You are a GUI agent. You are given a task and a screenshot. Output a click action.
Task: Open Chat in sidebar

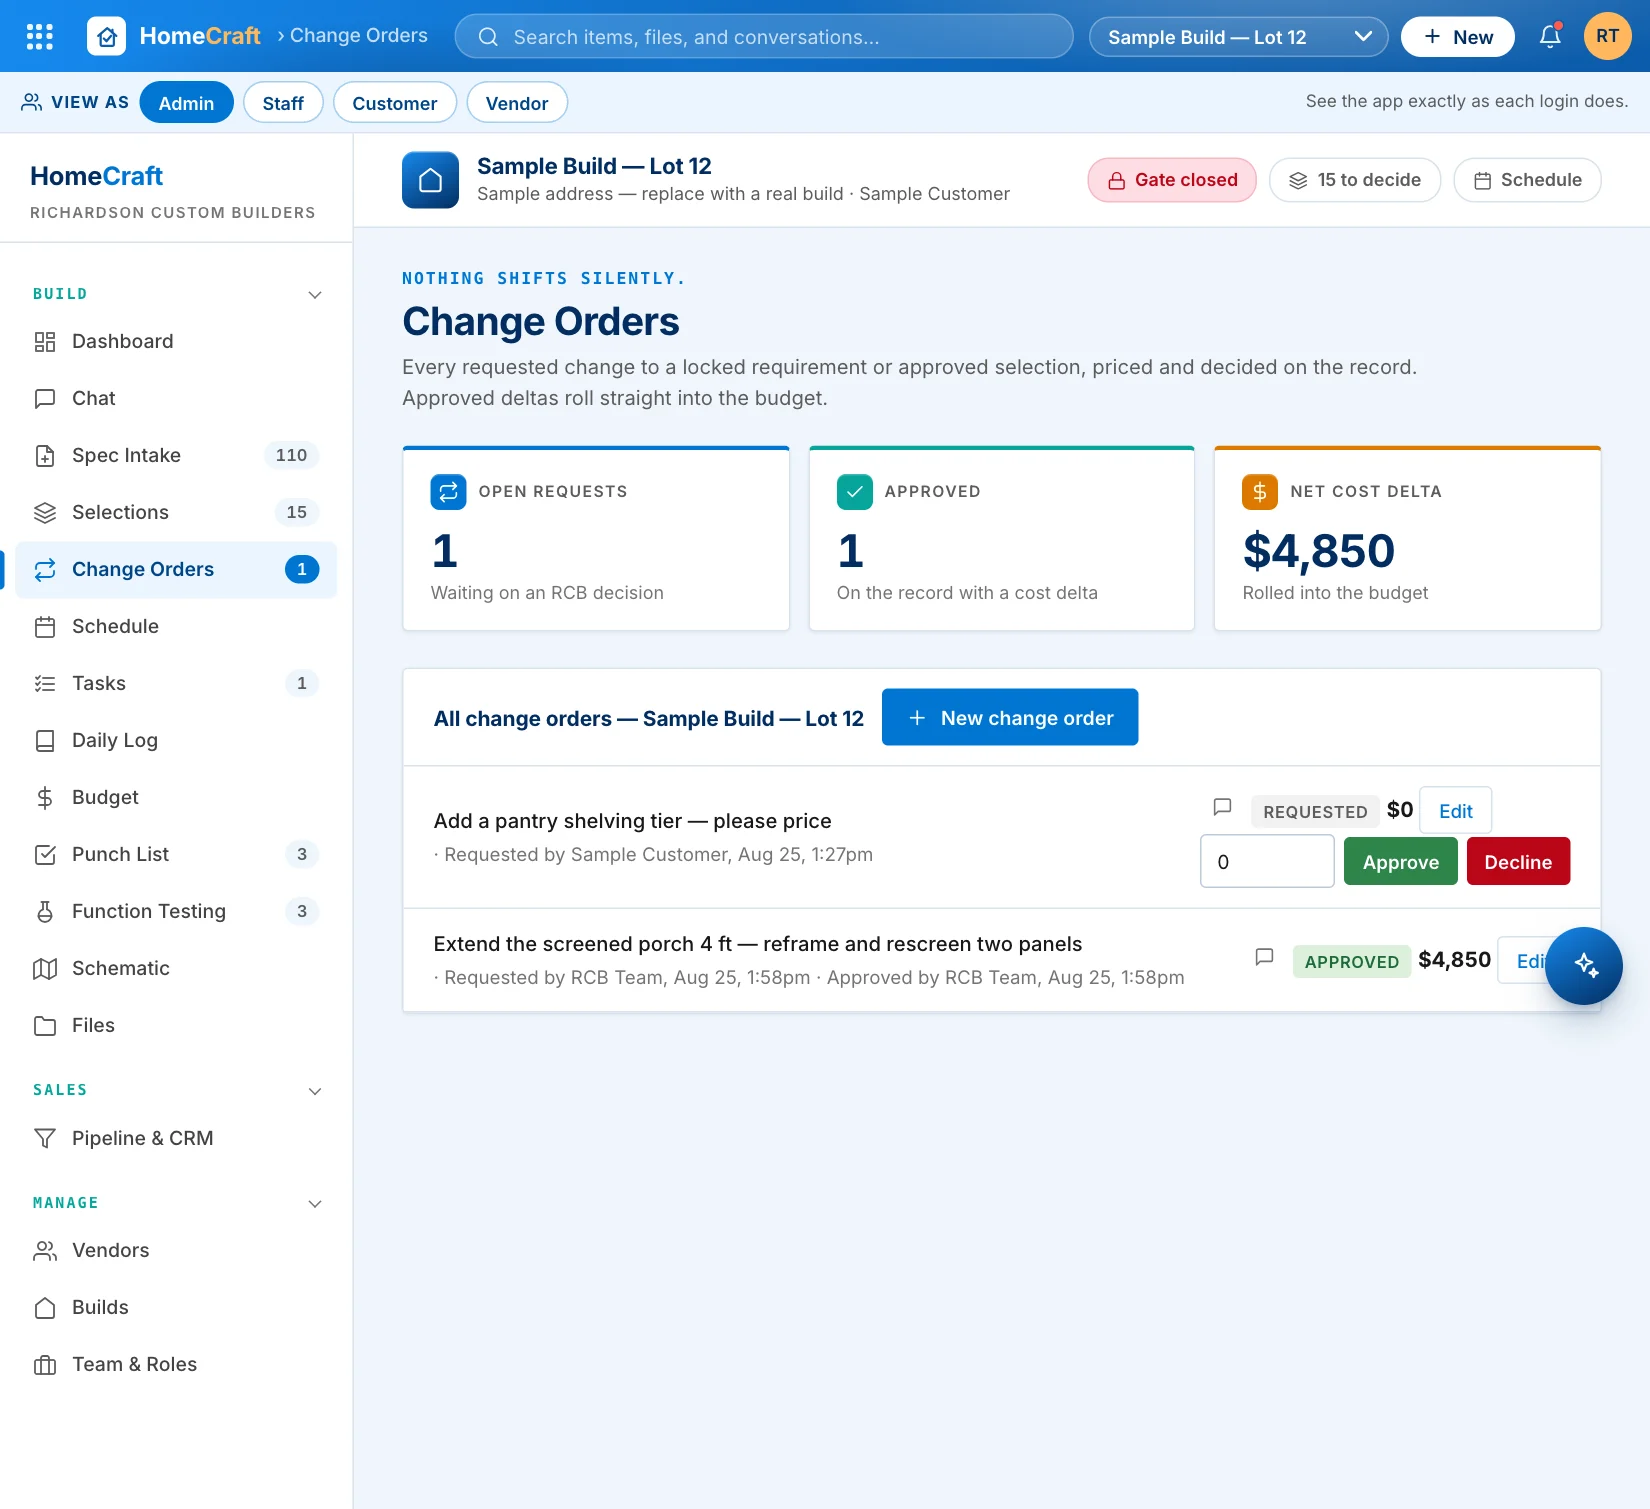click(176, 399)
